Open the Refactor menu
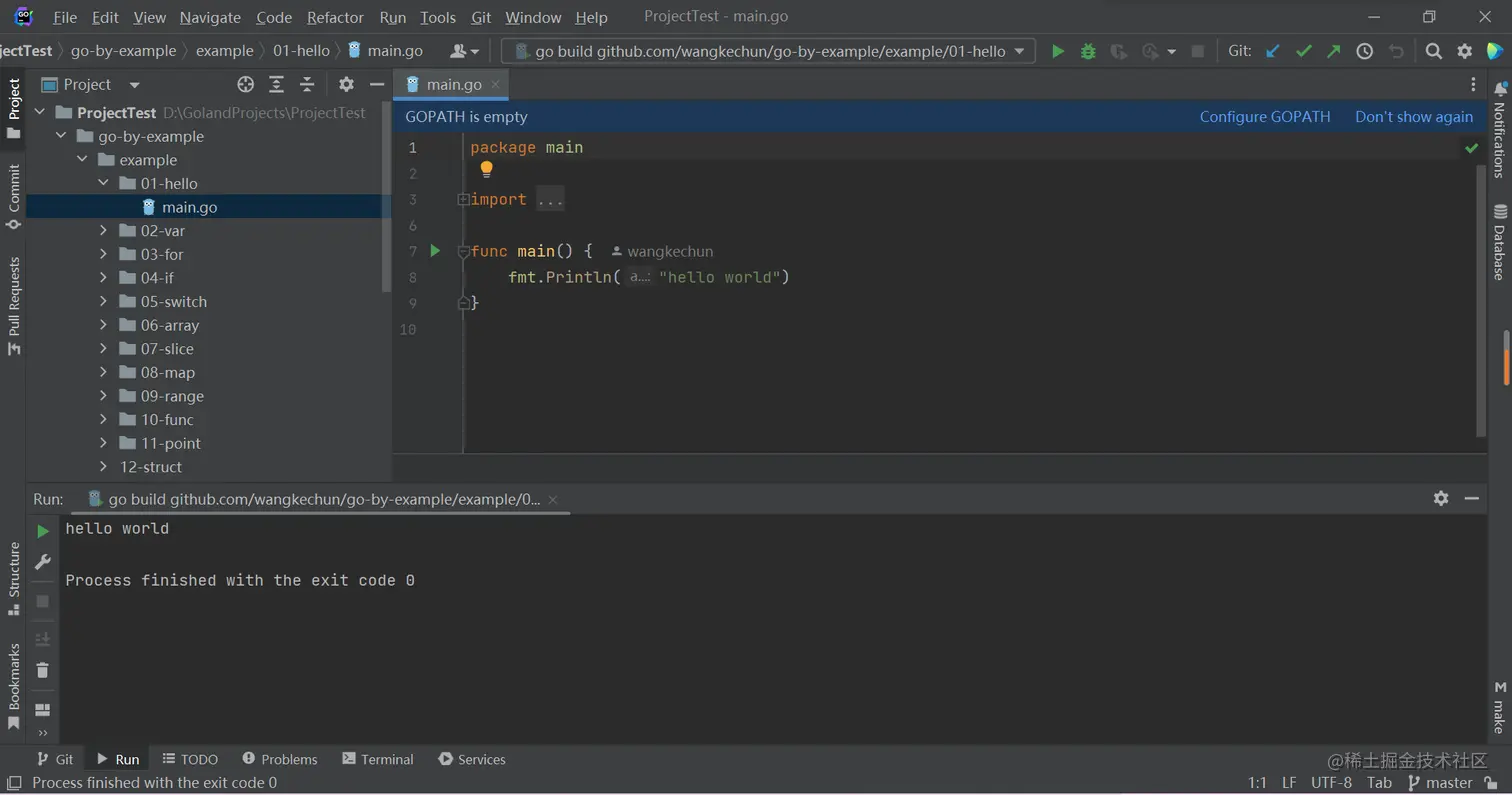The image size is (1512, 795). click(x=335, y=17)
